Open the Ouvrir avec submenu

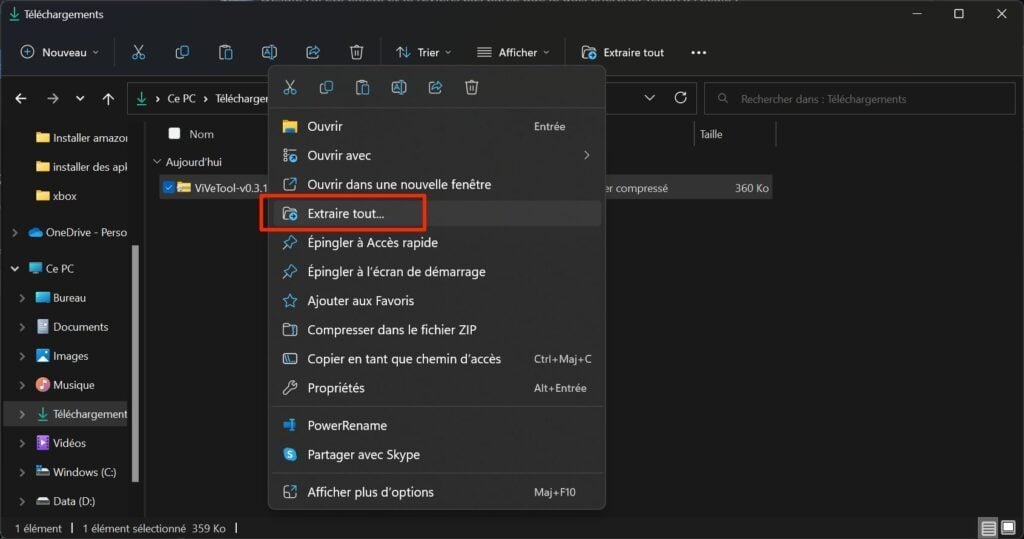[x=436, y=155]
